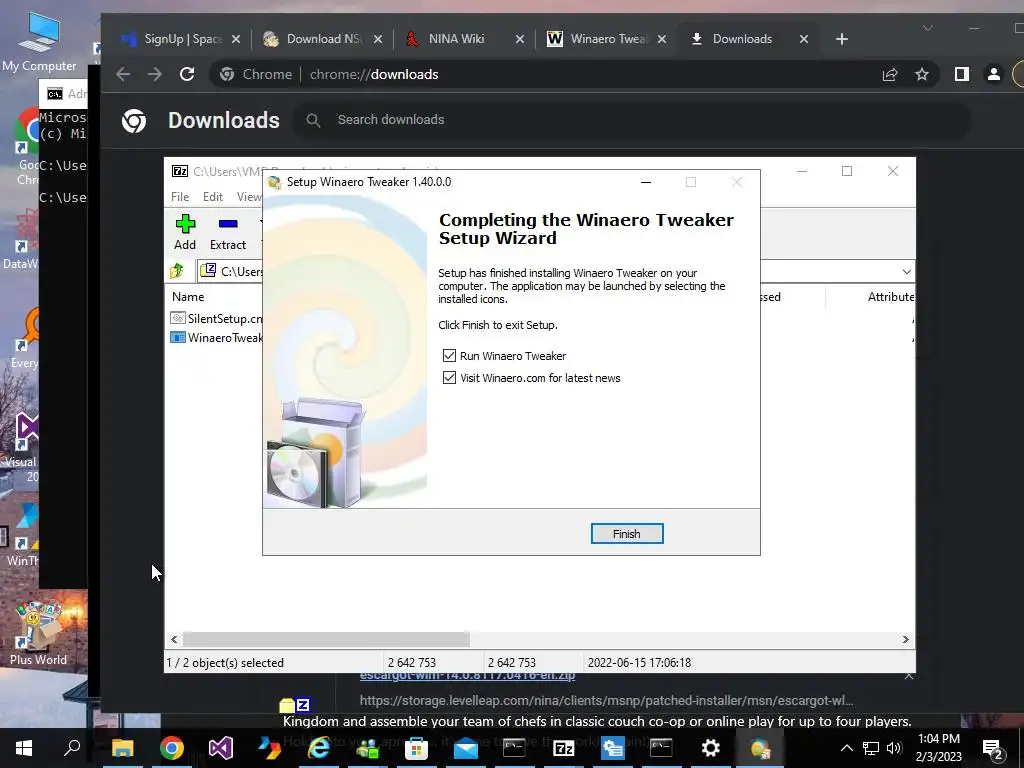Open the 7-Zip View menu
The height and width of the screenshot is (768, 1024).
[249, 197]
